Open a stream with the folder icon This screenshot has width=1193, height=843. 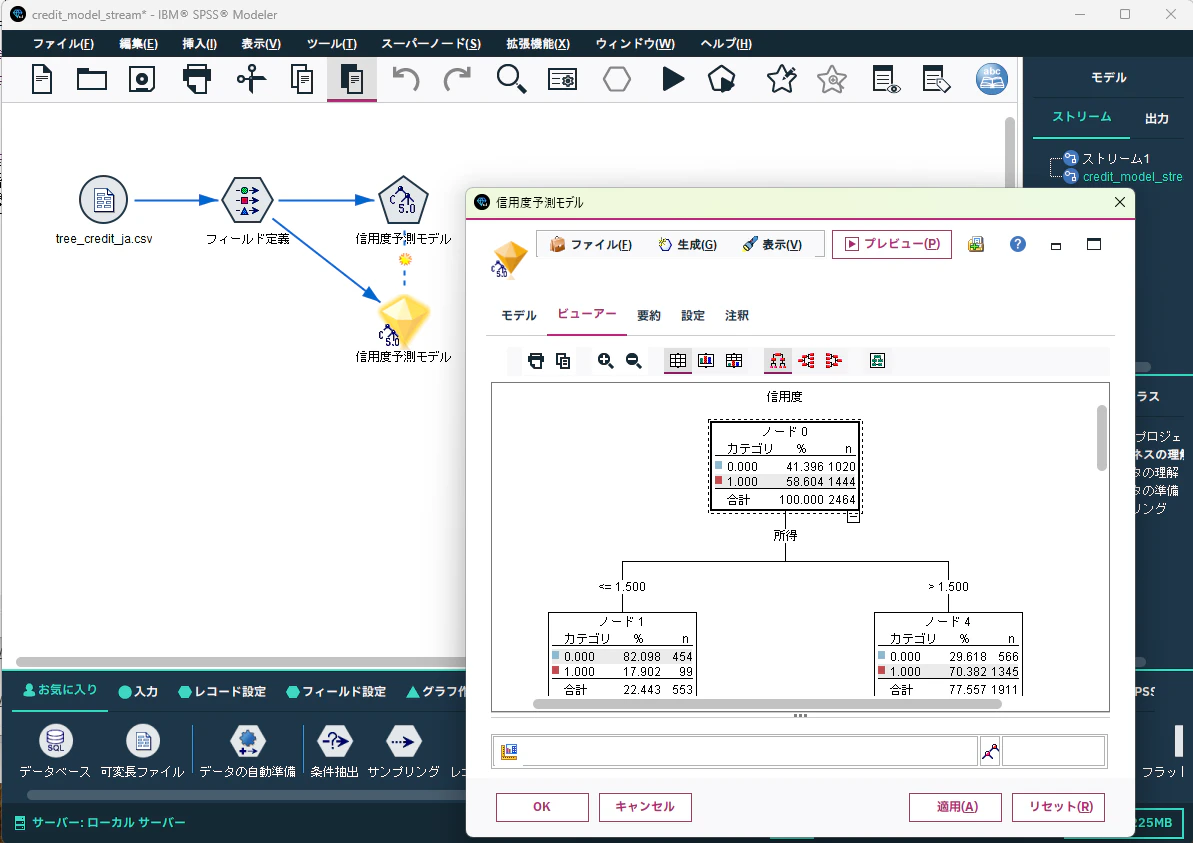tap(92, 79)
